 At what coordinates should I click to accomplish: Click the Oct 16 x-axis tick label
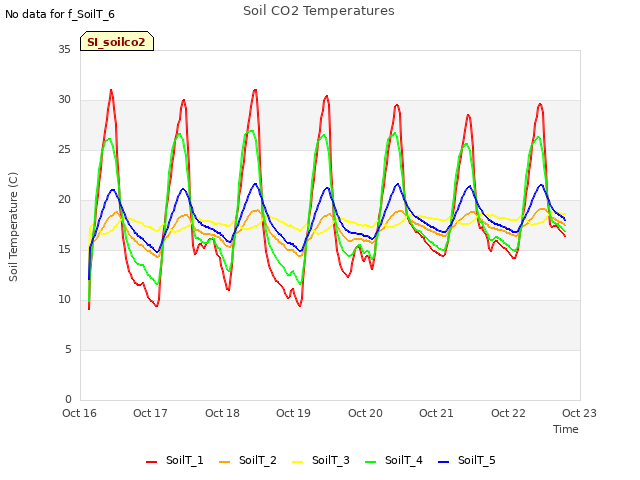[79, 413]
